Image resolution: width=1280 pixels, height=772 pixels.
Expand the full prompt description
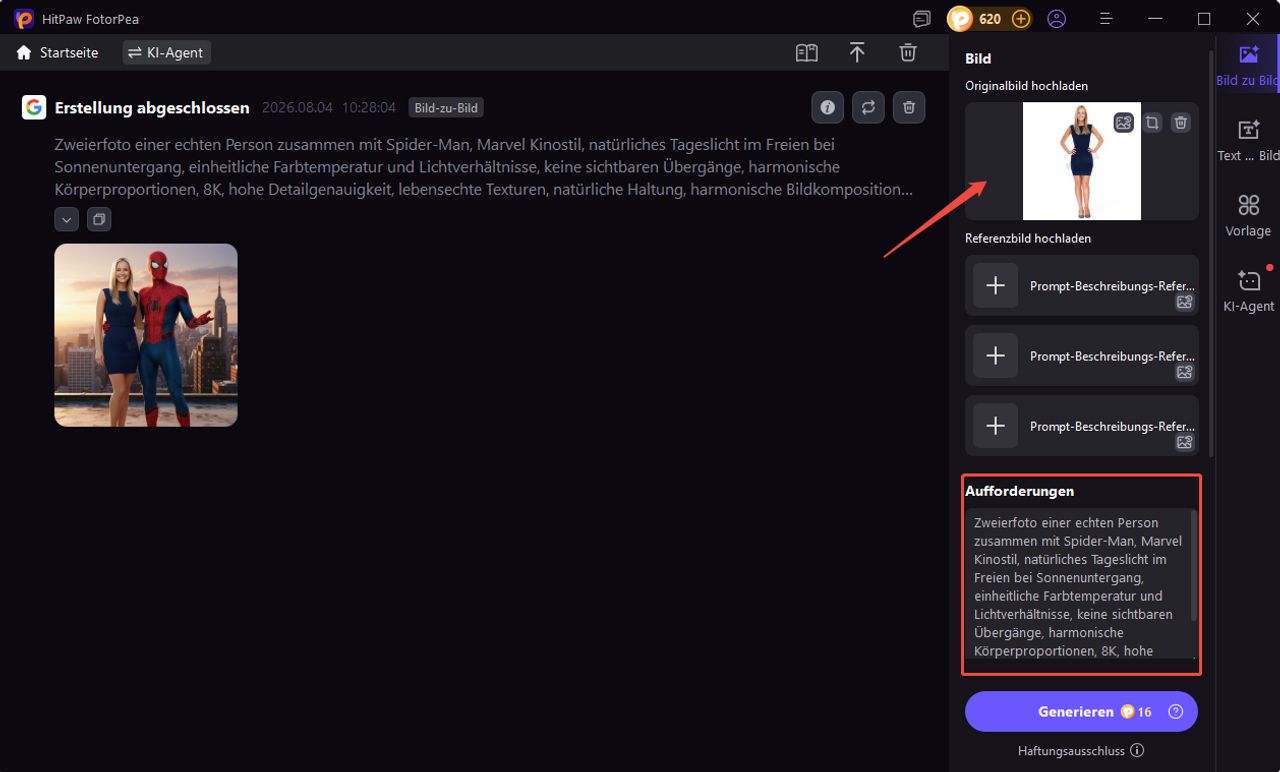coord(66,219)
